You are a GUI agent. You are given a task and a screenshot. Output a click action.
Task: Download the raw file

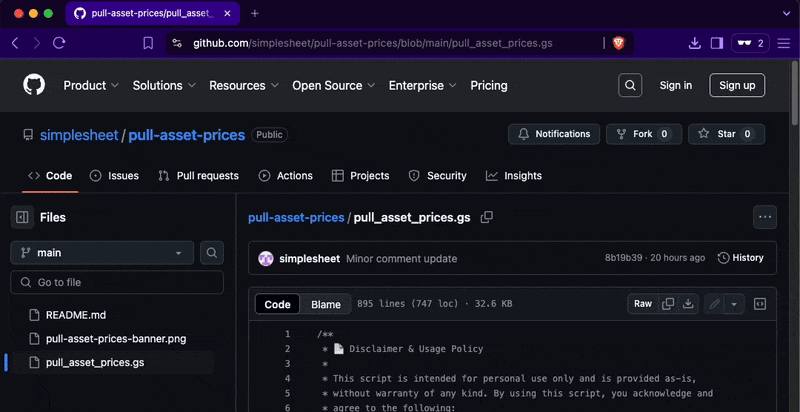(688, 304)
